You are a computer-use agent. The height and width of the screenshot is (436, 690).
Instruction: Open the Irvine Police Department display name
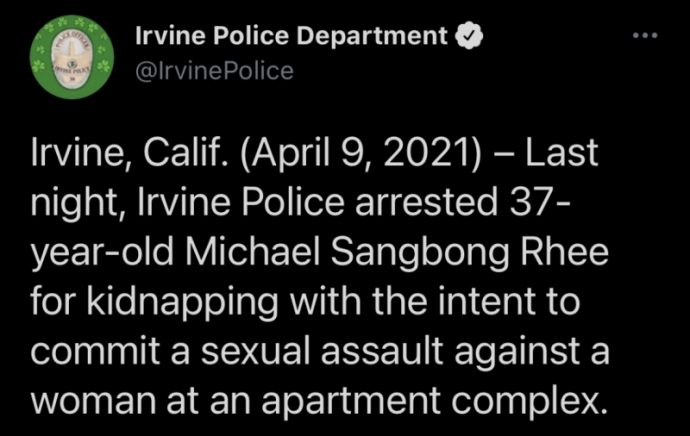coord(291,36)
